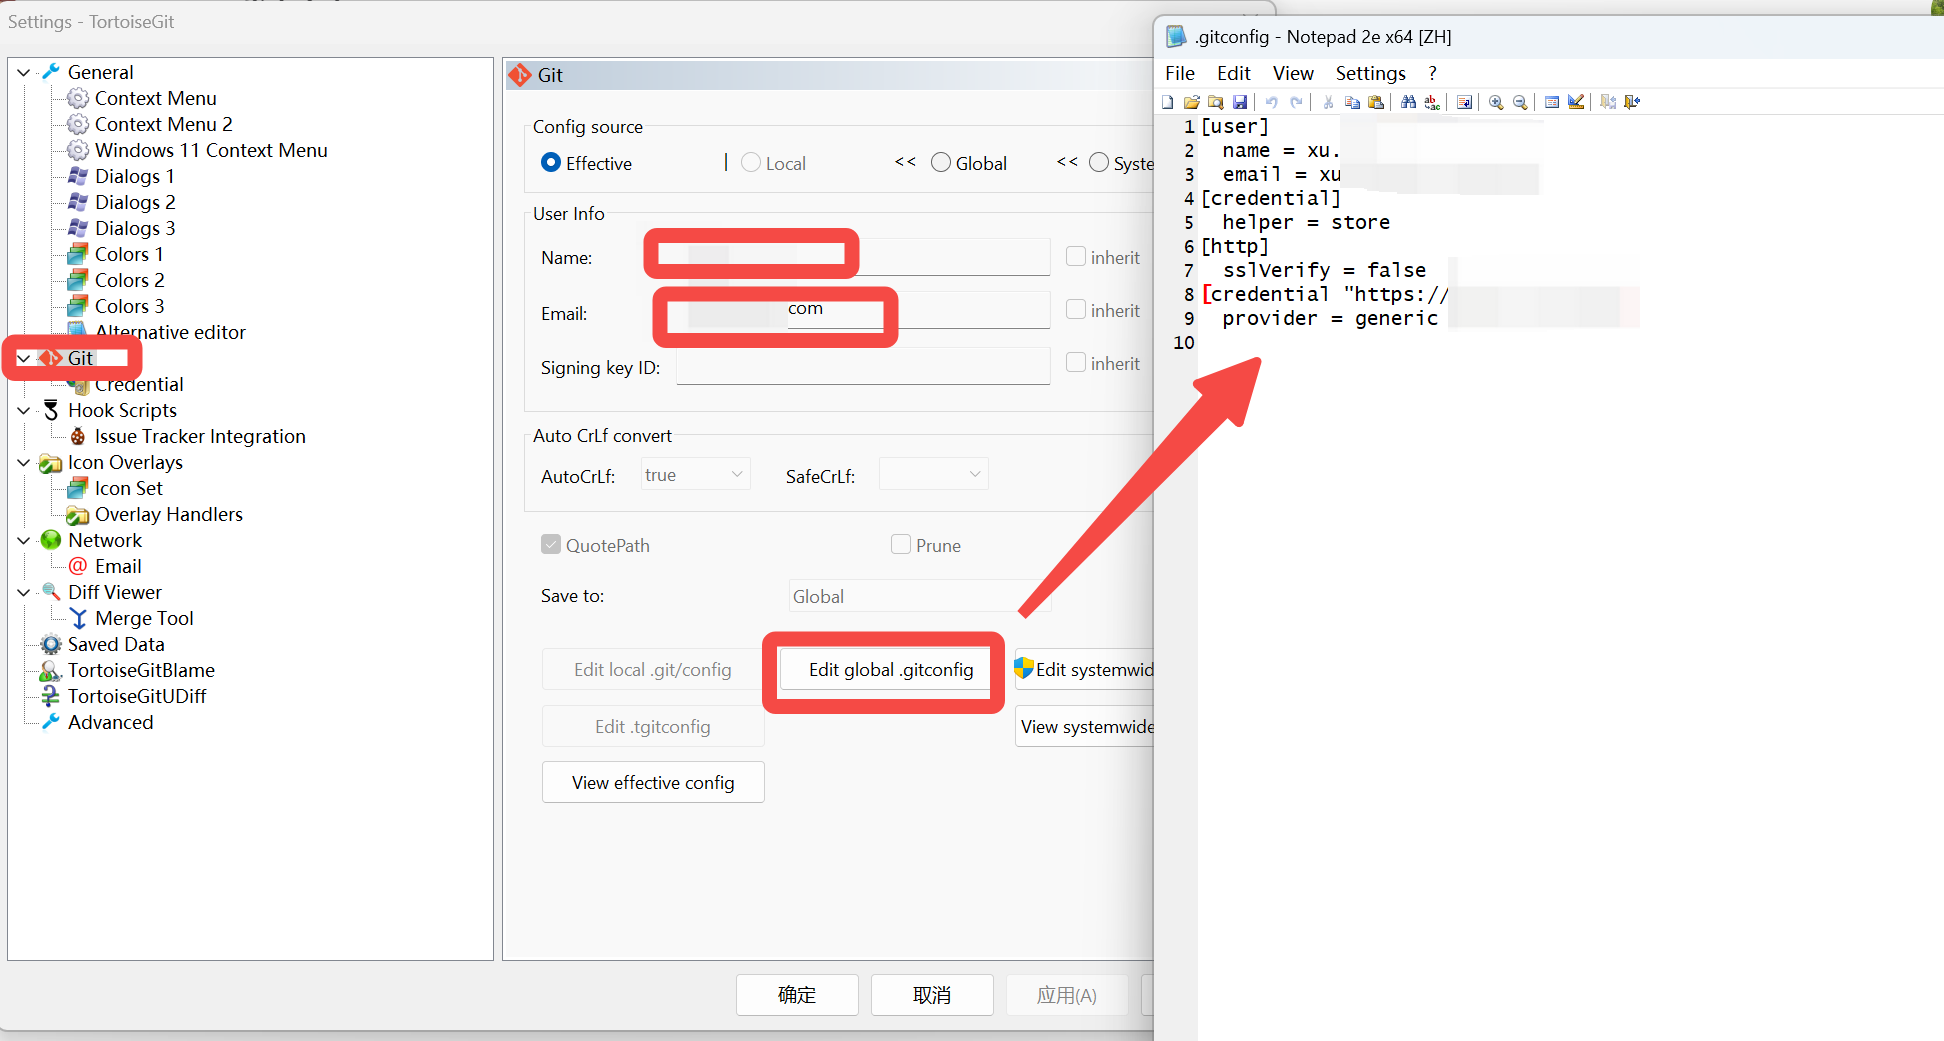The height and width of the screenshot is (1041, 1944).
Task: Open the Edit menu in Notepad2
Action: [x=1234, y=73]
